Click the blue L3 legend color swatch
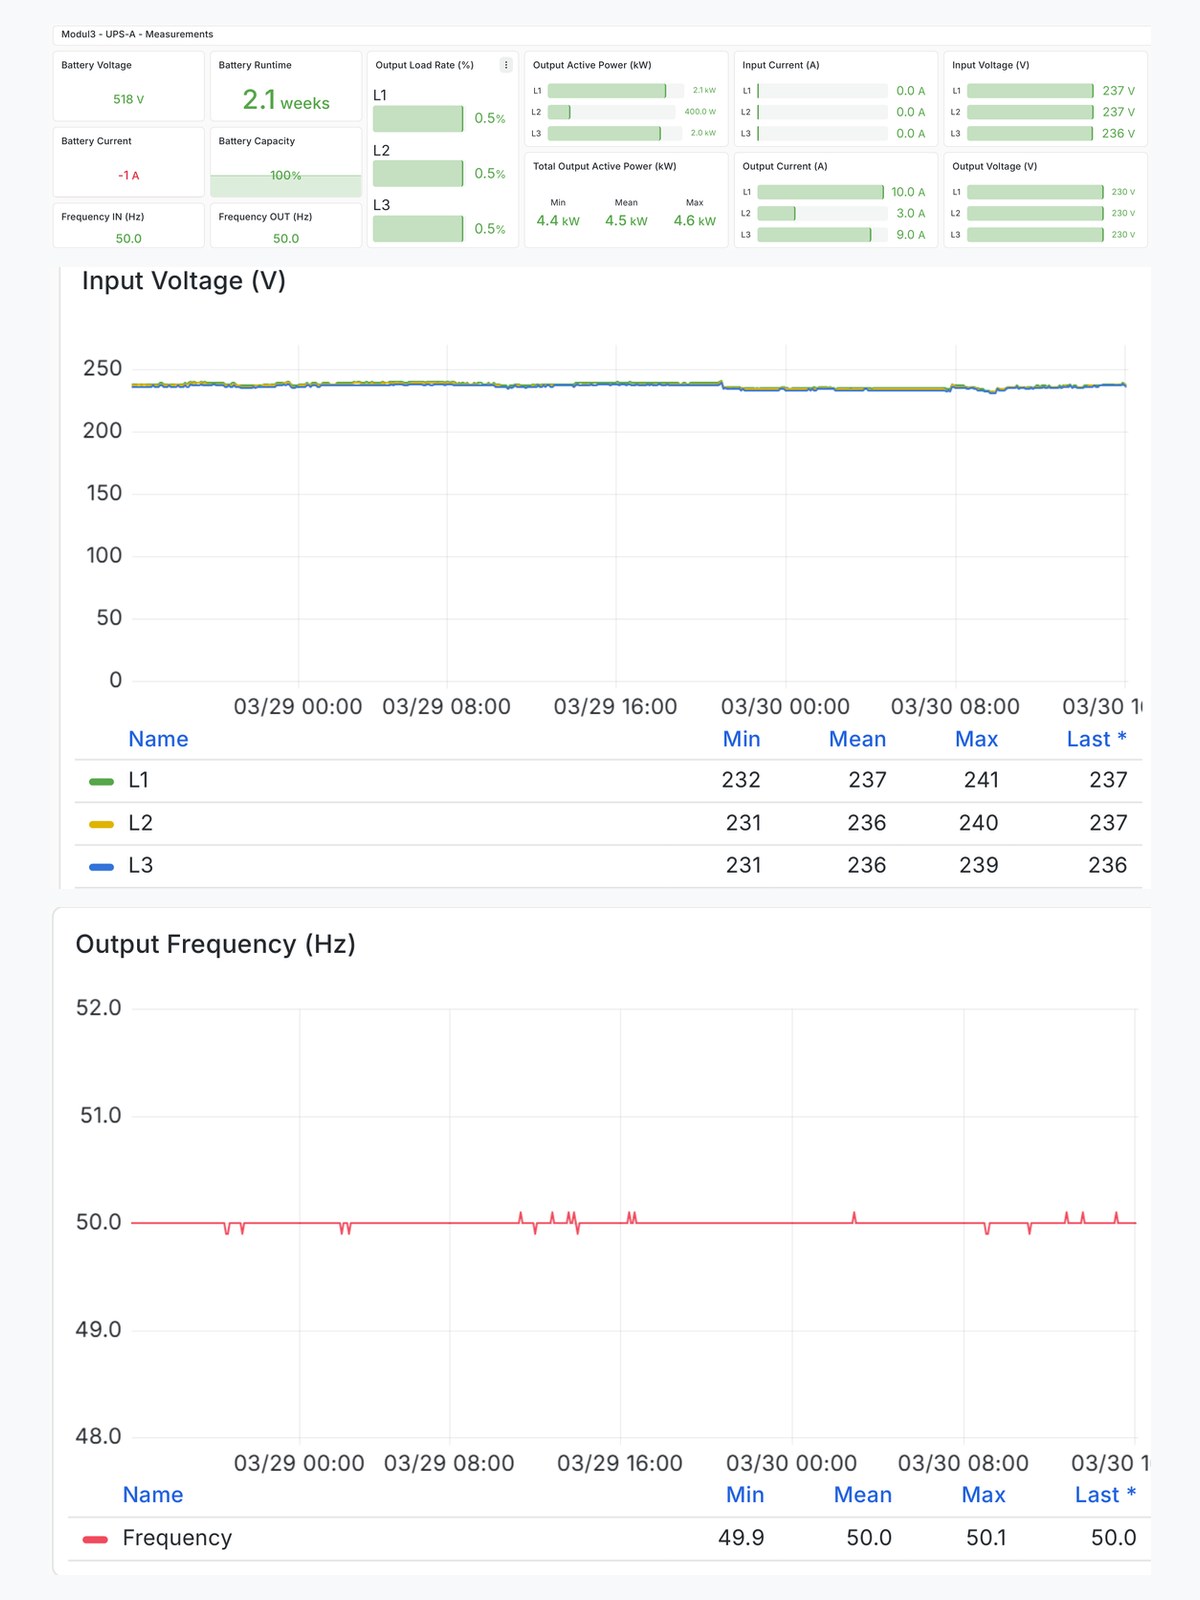Screen dimensions: 1200x1600 click(101, 867)
